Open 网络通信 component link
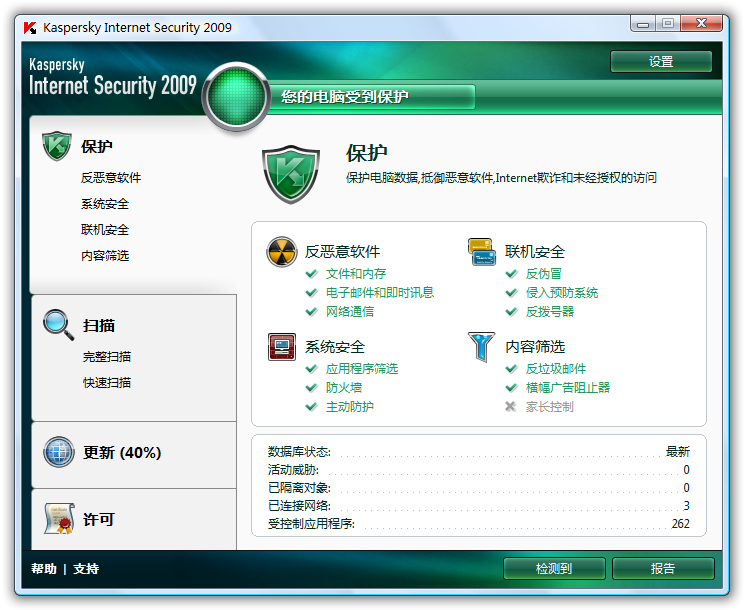 (350, 312)
